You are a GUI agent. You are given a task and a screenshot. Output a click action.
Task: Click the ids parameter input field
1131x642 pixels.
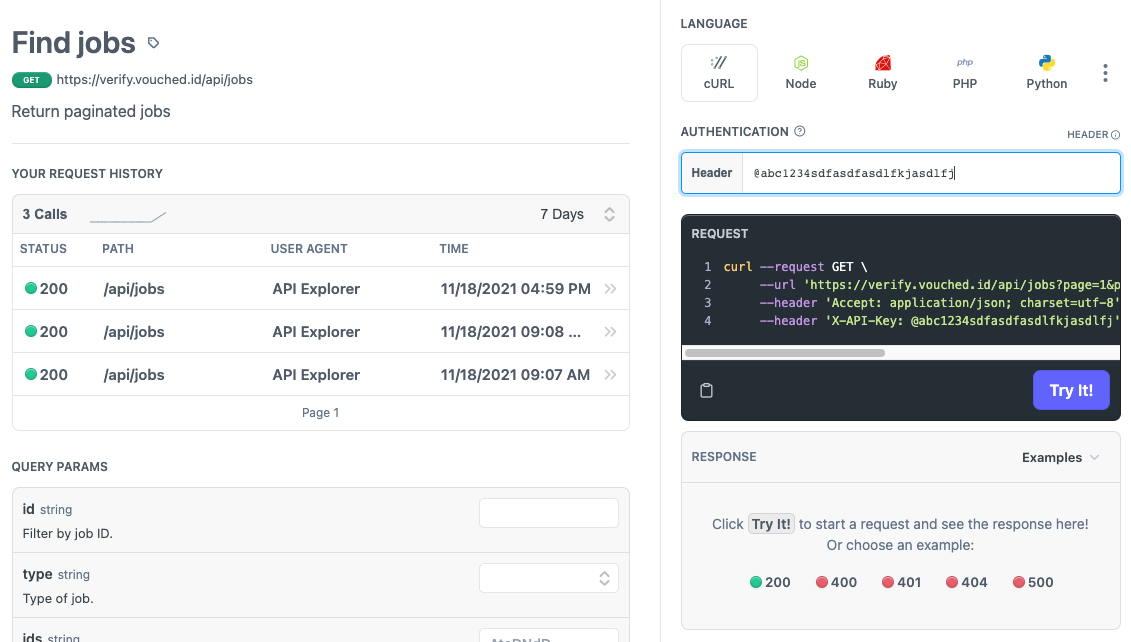point(549,636)
